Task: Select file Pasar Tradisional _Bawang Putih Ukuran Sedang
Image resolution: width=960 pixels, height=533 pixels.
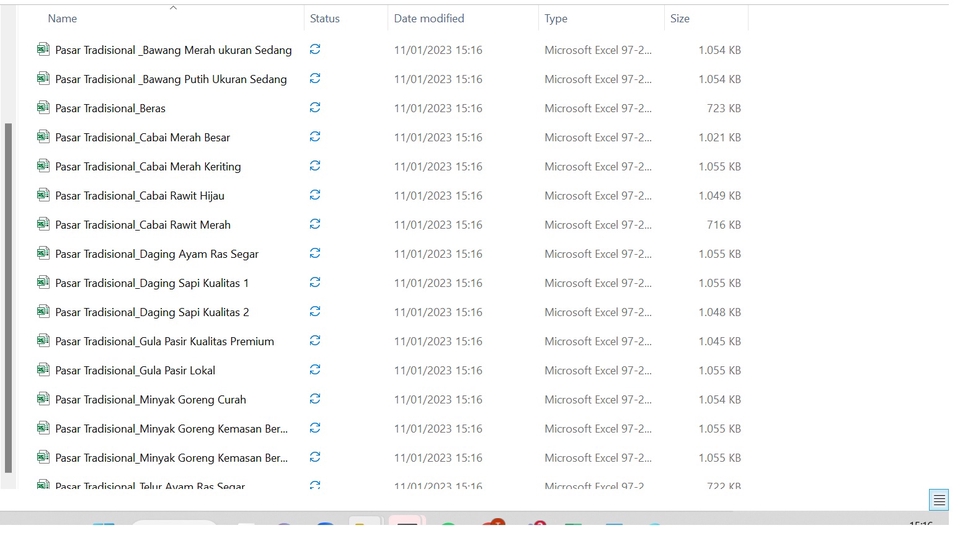Action: pyautogui.click(x=171, y=79)
